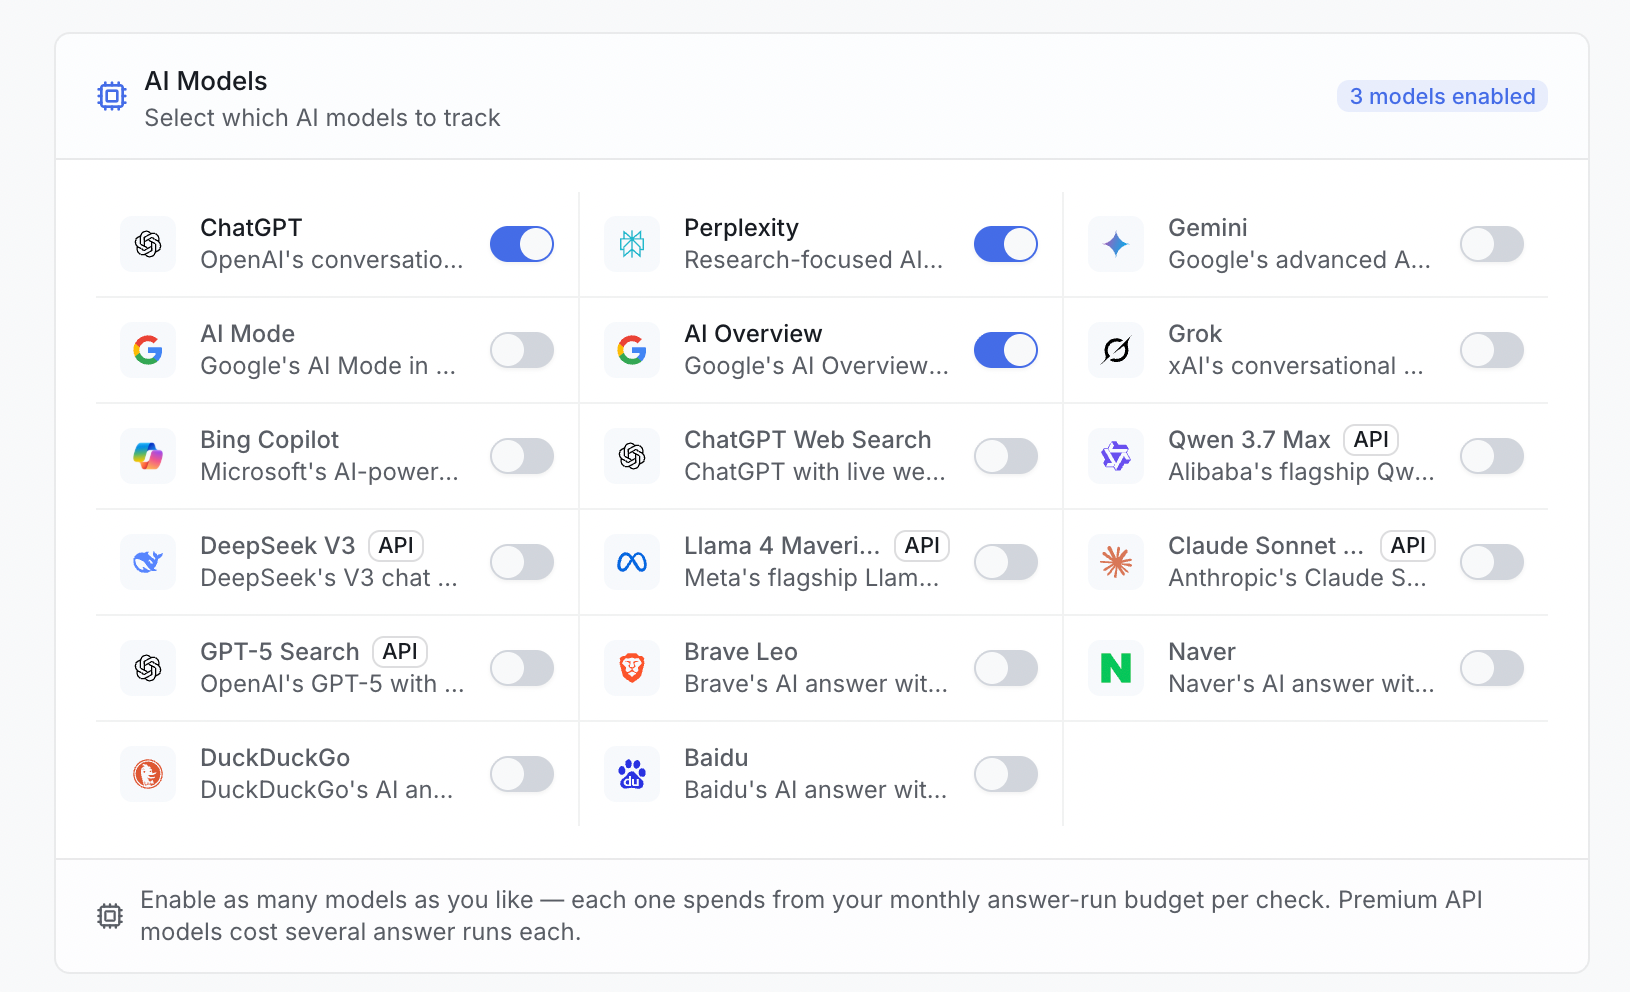Viewport: 1630px width, 992px height.
Task: Enable the Gemini model toggle
Action: click(1492, 244)
